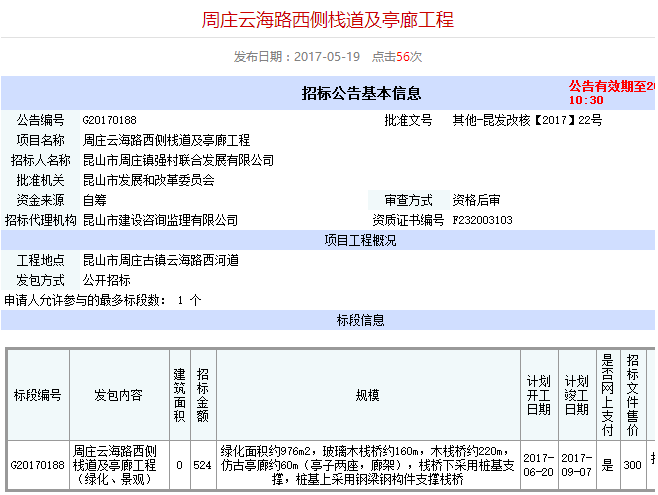The image size is (658, 495).
Task: Click the 项目工程概况 section header
Action: tap(360, 240)
